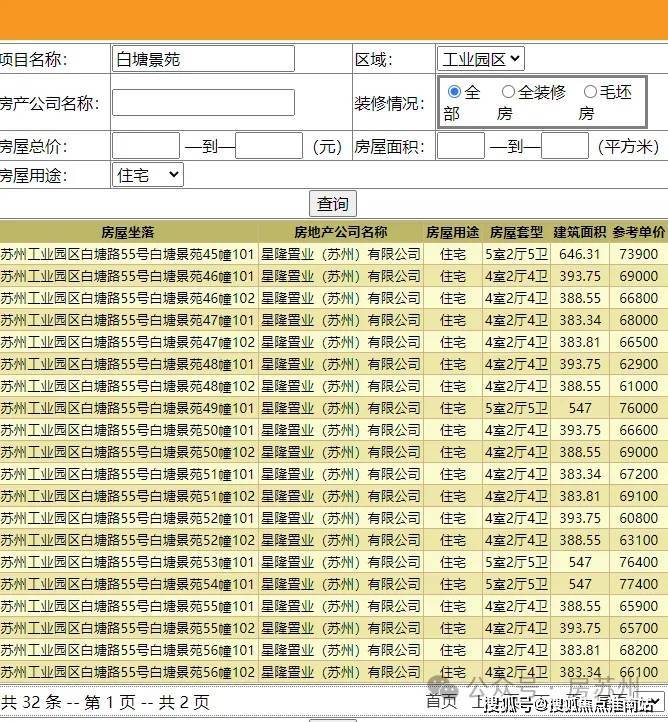Click the 66500 reference price cell
The height and width of the screenshot is (722, 668).
coord(639,342)
